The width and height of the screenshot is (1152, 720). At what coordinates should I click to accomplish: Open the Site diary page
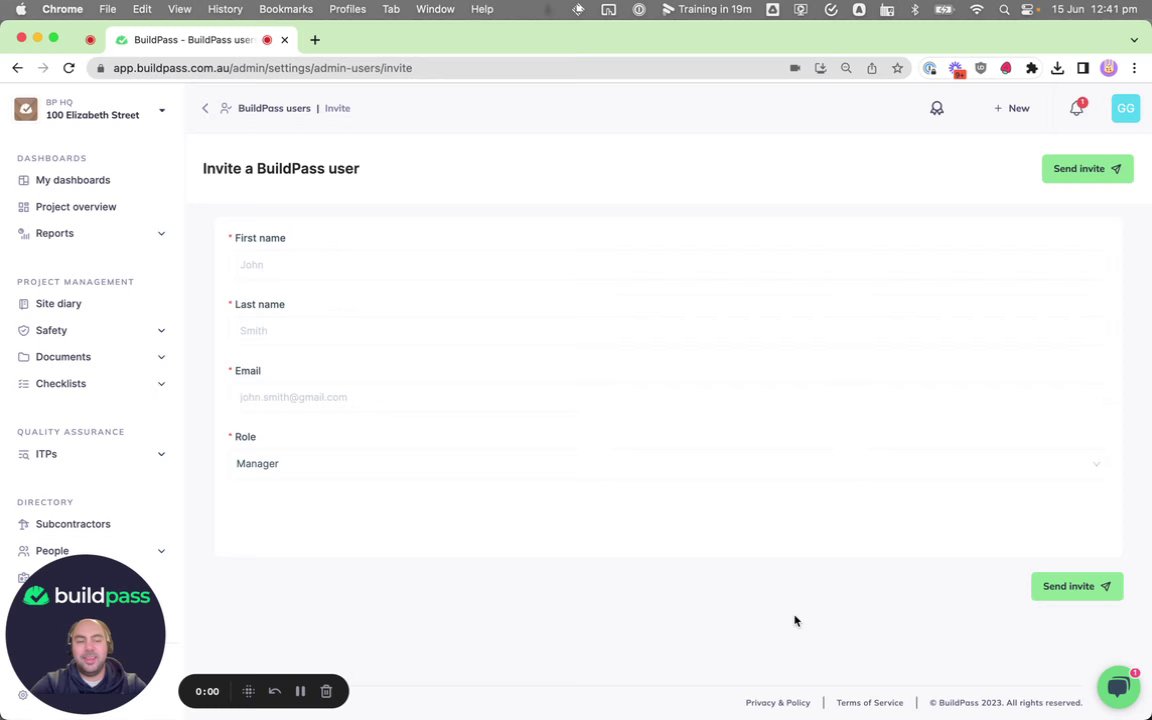58,303
